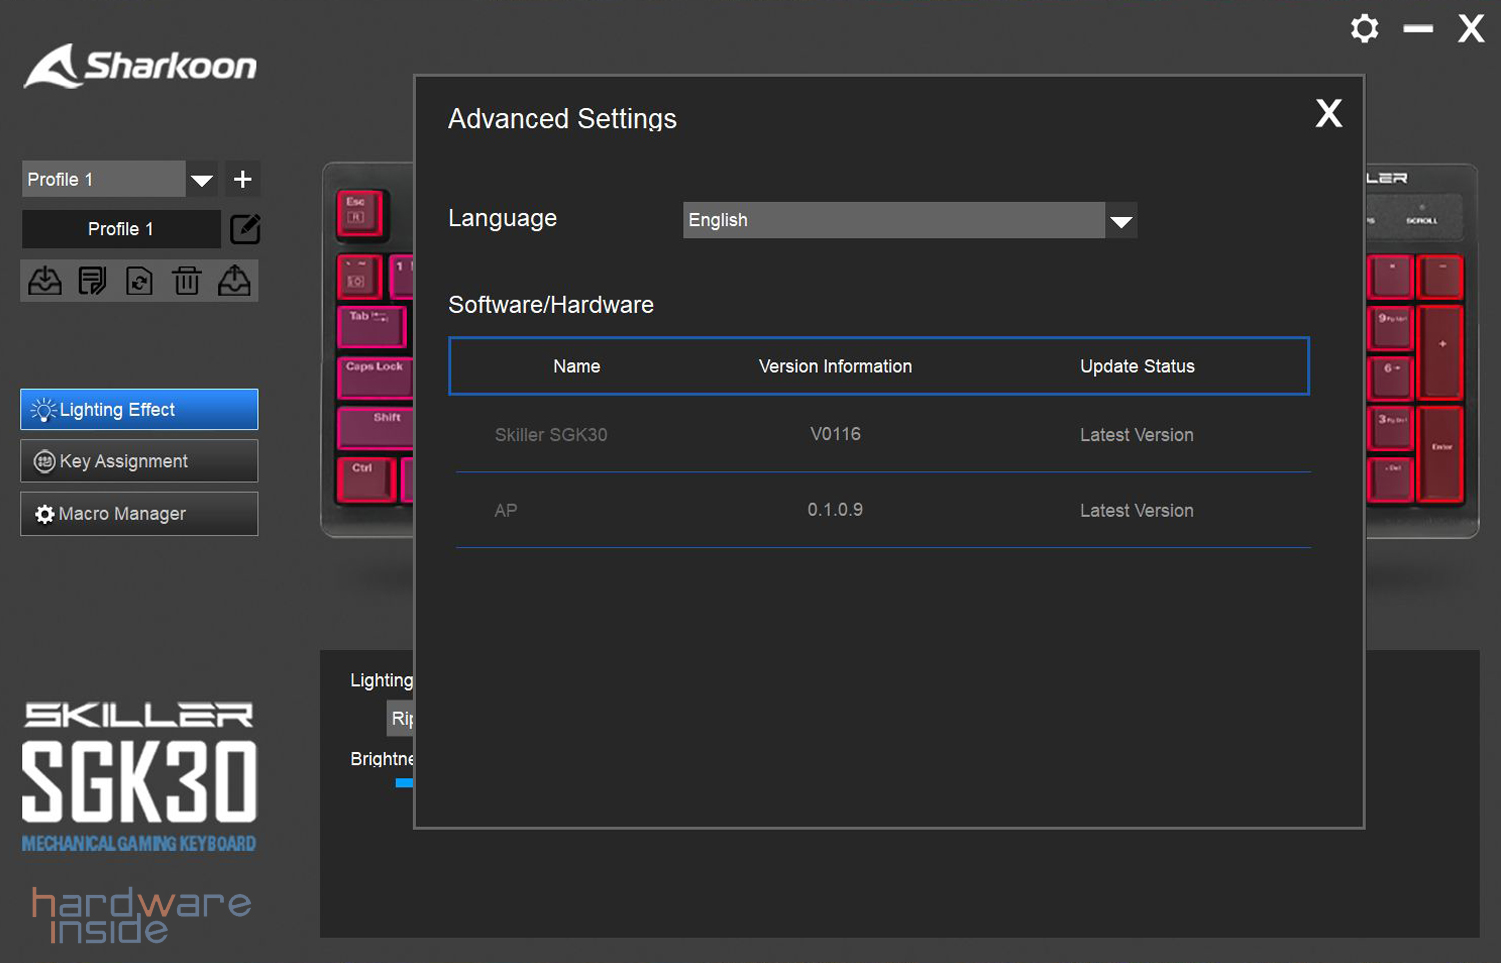Click the Esc key on keyboard image
This screenshot has height=963, width=1501.
pyautogui.click(x=359, y=213)
